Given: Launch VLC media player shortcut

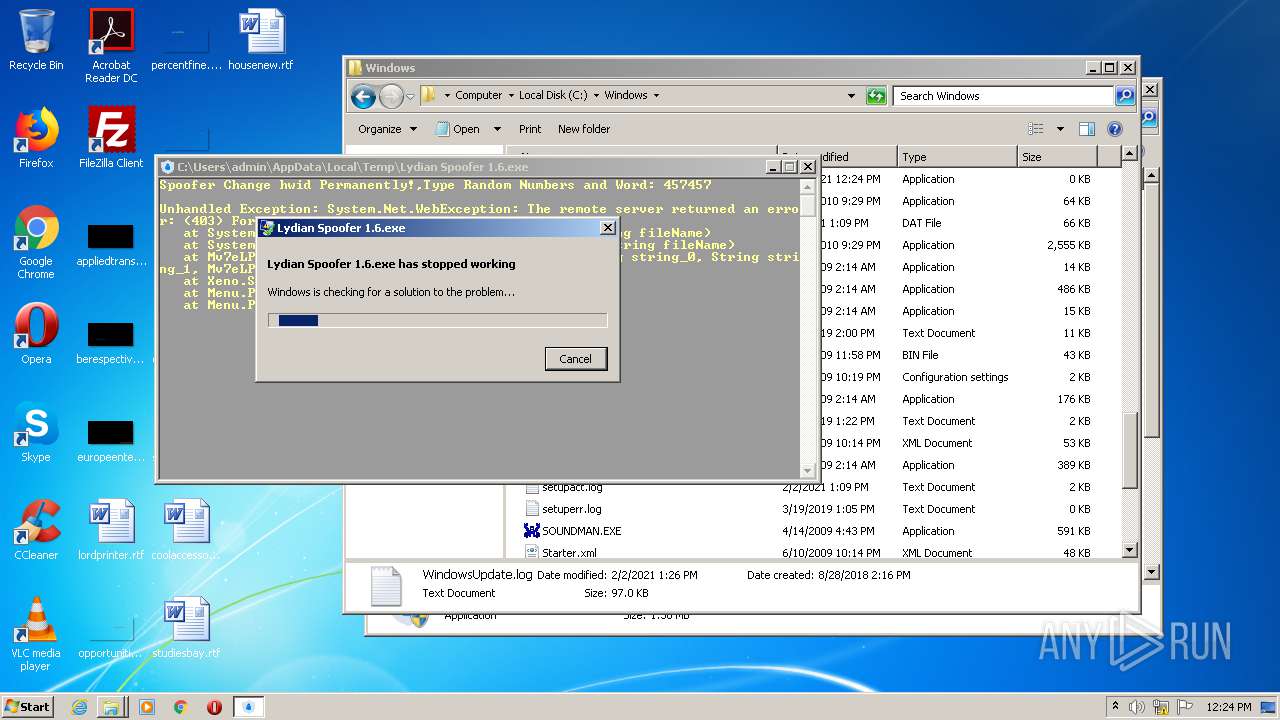Looking at the screenshot, I should [x=36, y=634].
